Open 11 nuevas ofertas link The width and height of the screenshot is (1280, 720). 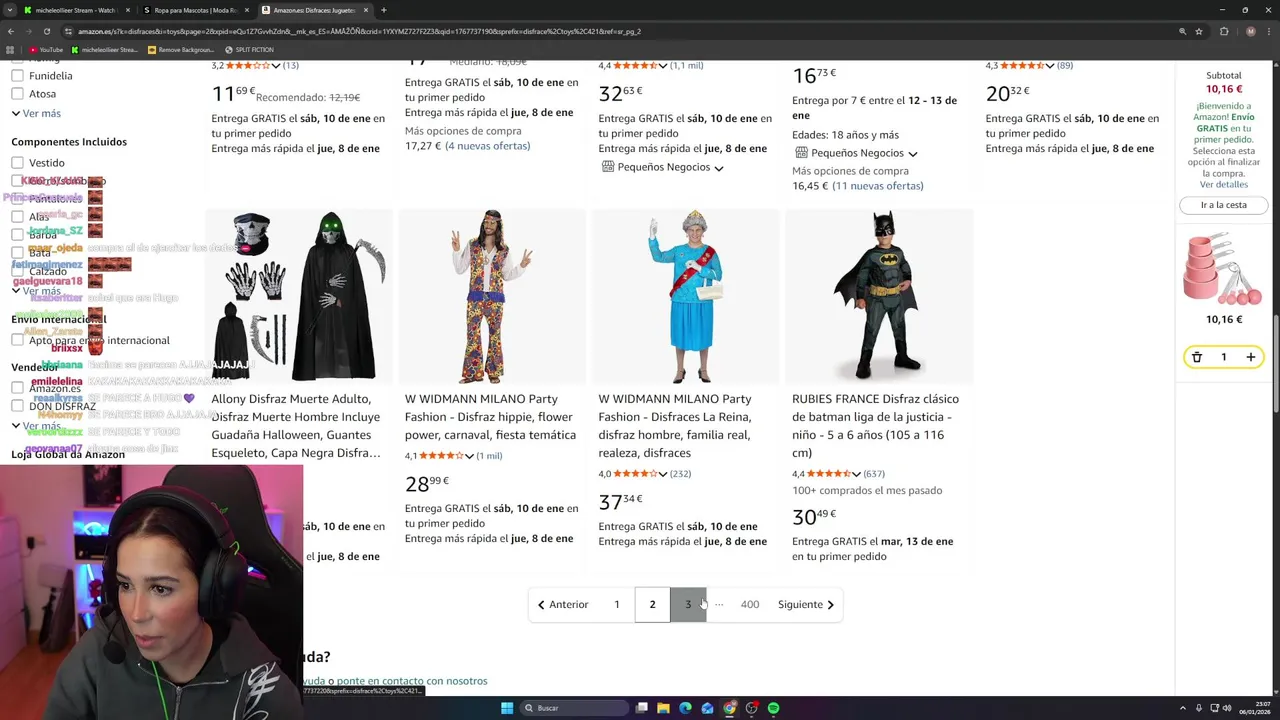(x=878, y=186)
